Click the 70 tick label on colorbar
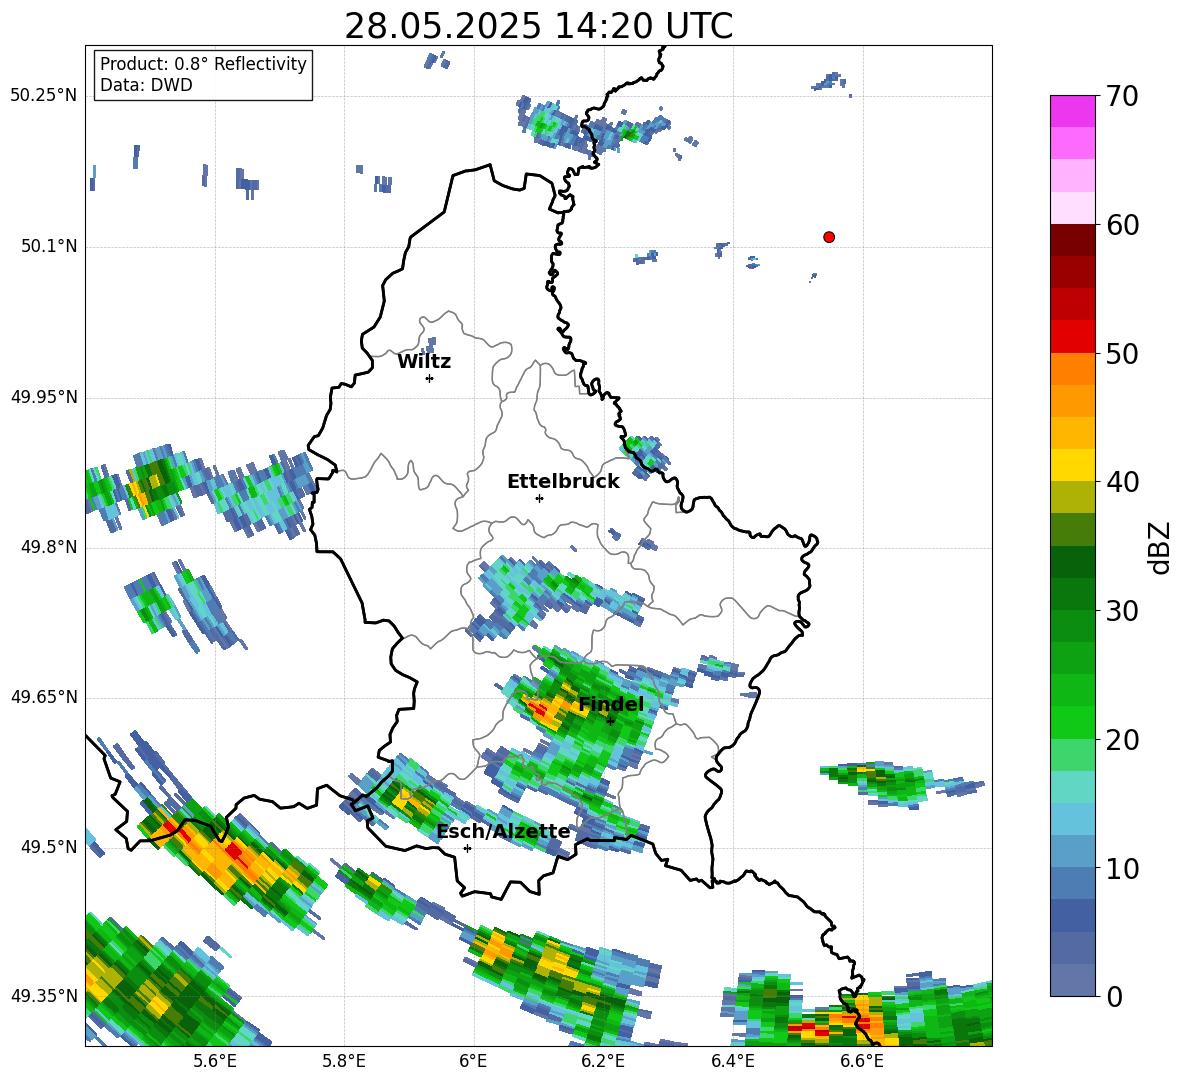1184x1081 pixels. click(1122, 96)
